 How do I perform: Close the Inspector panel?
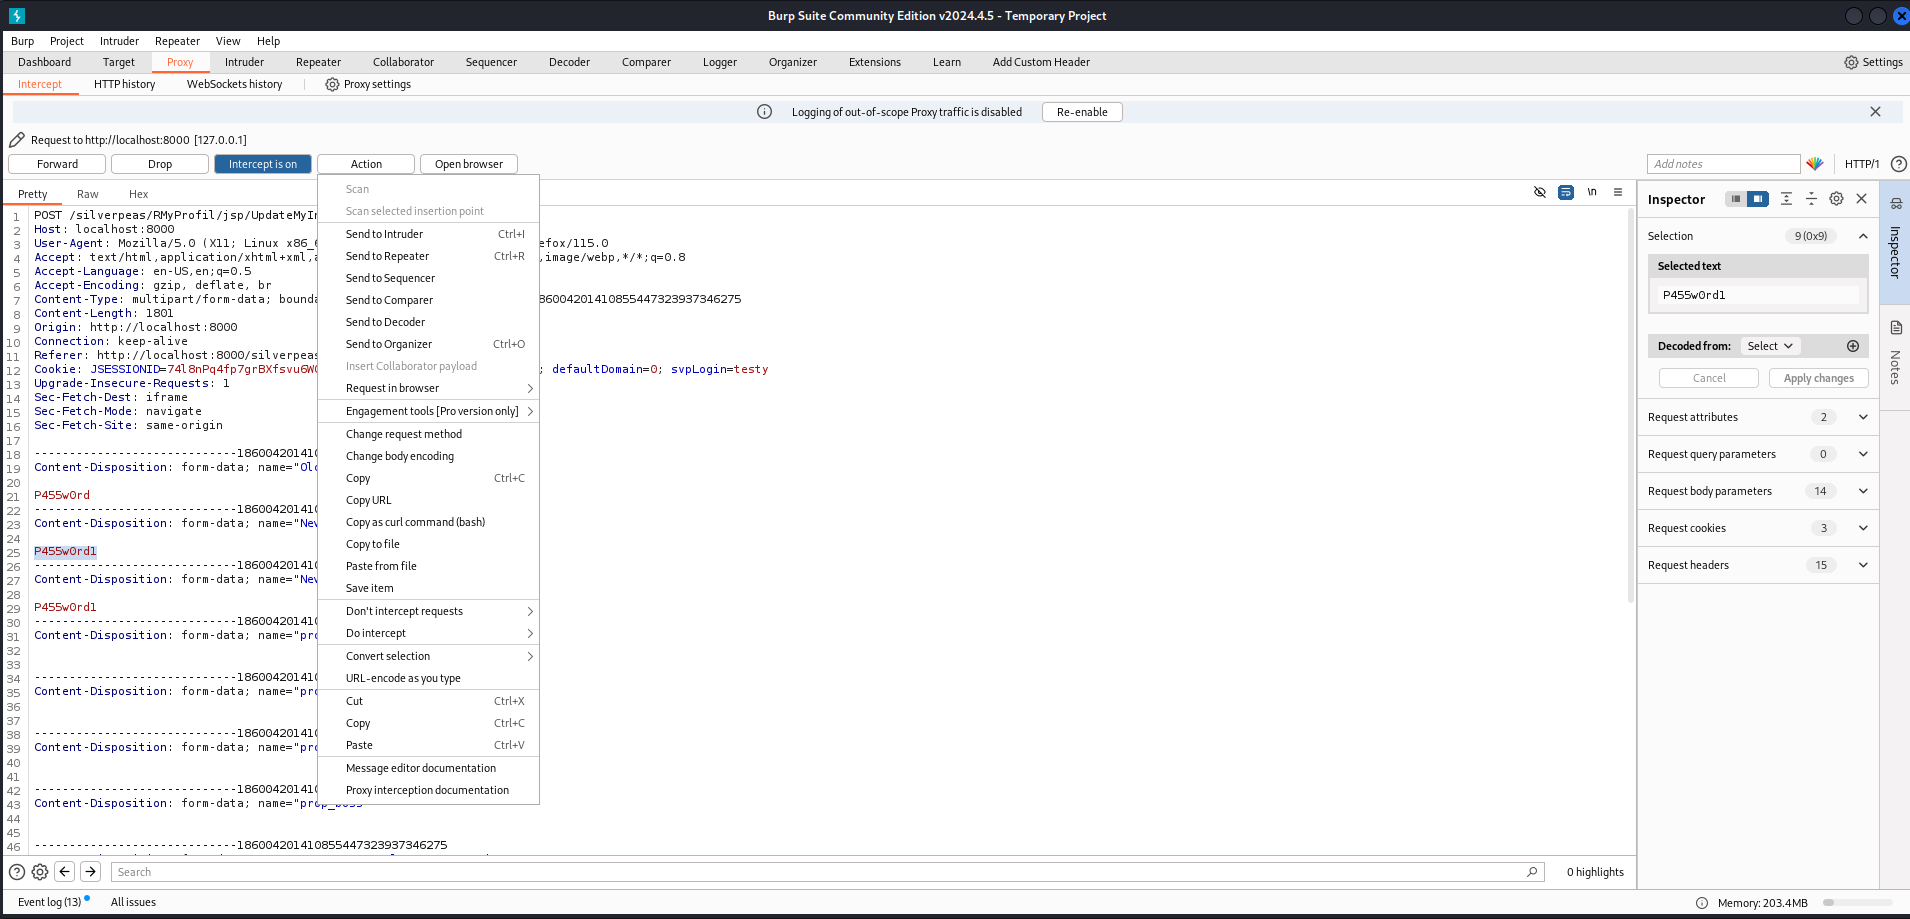(x=1861, y=199)
